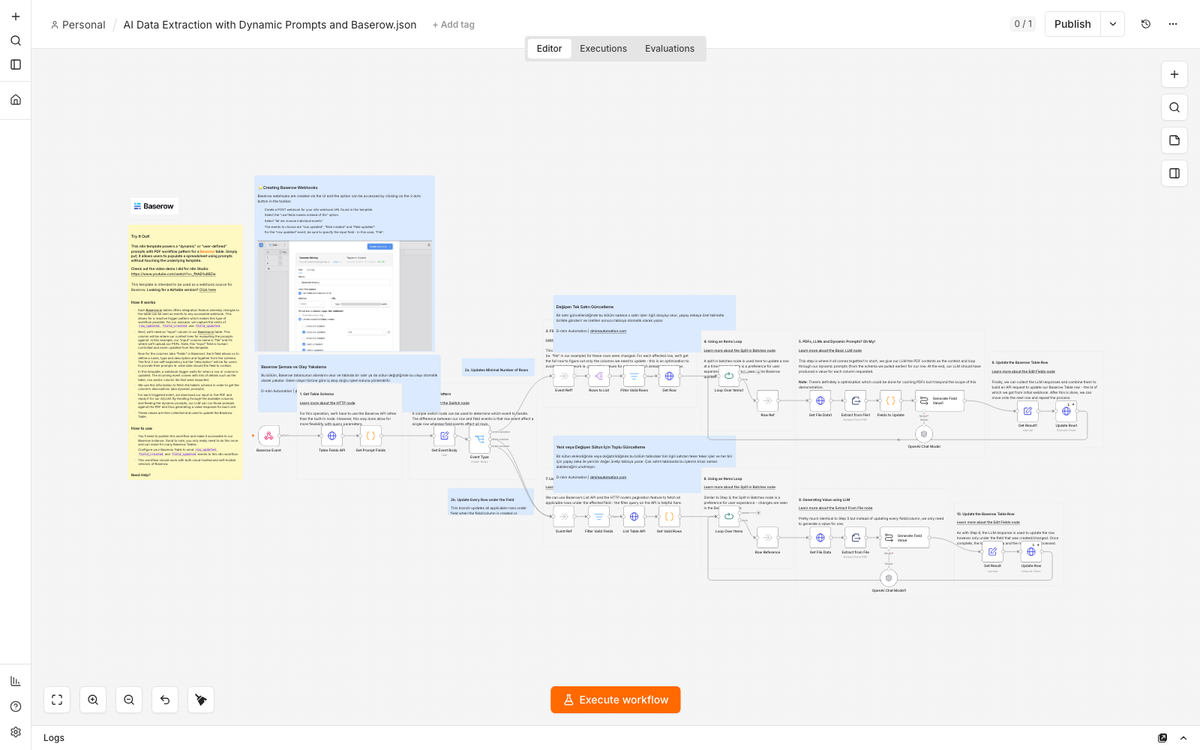
Task: Click the Baserow logo sticky note
Action: coord(154,206)
